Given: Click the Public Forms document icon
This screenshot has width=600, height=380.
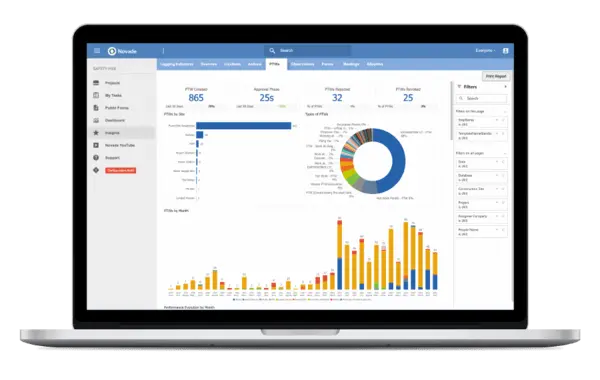Looking at the screenshot, I should [96, 108].
